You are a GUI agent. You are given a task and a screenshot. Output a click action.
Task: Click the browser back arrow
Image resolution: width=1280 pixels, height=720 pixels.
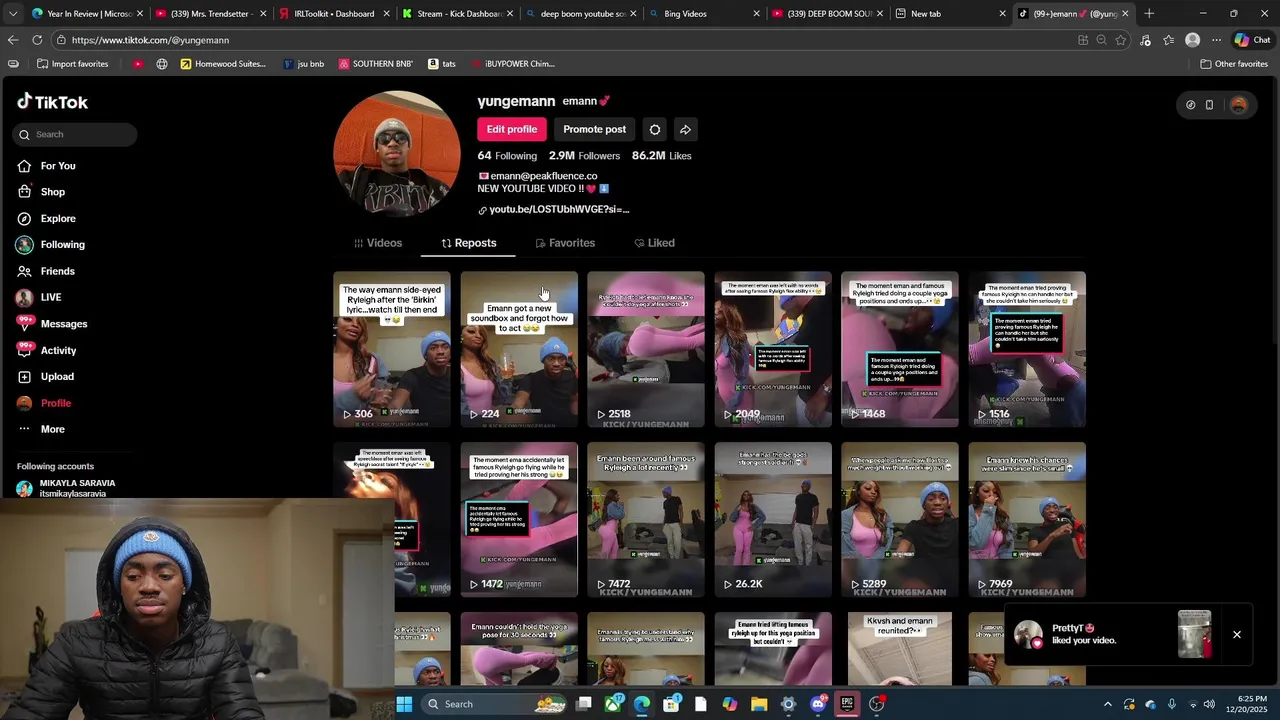13,40
